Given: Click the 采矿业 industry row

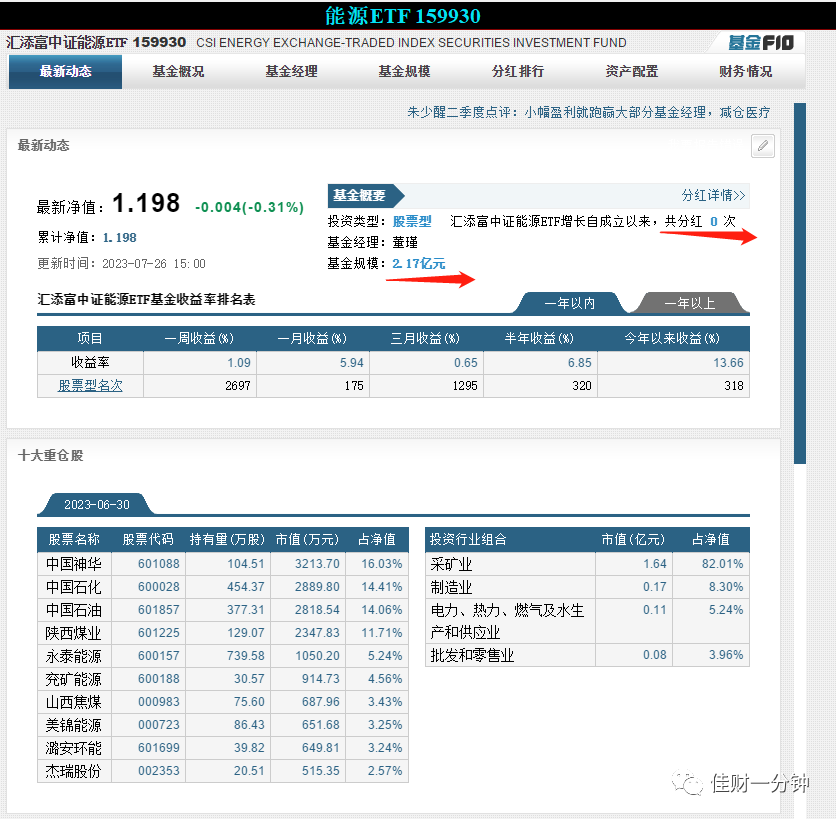Looking at the screenshot, I should coord(587,564).
